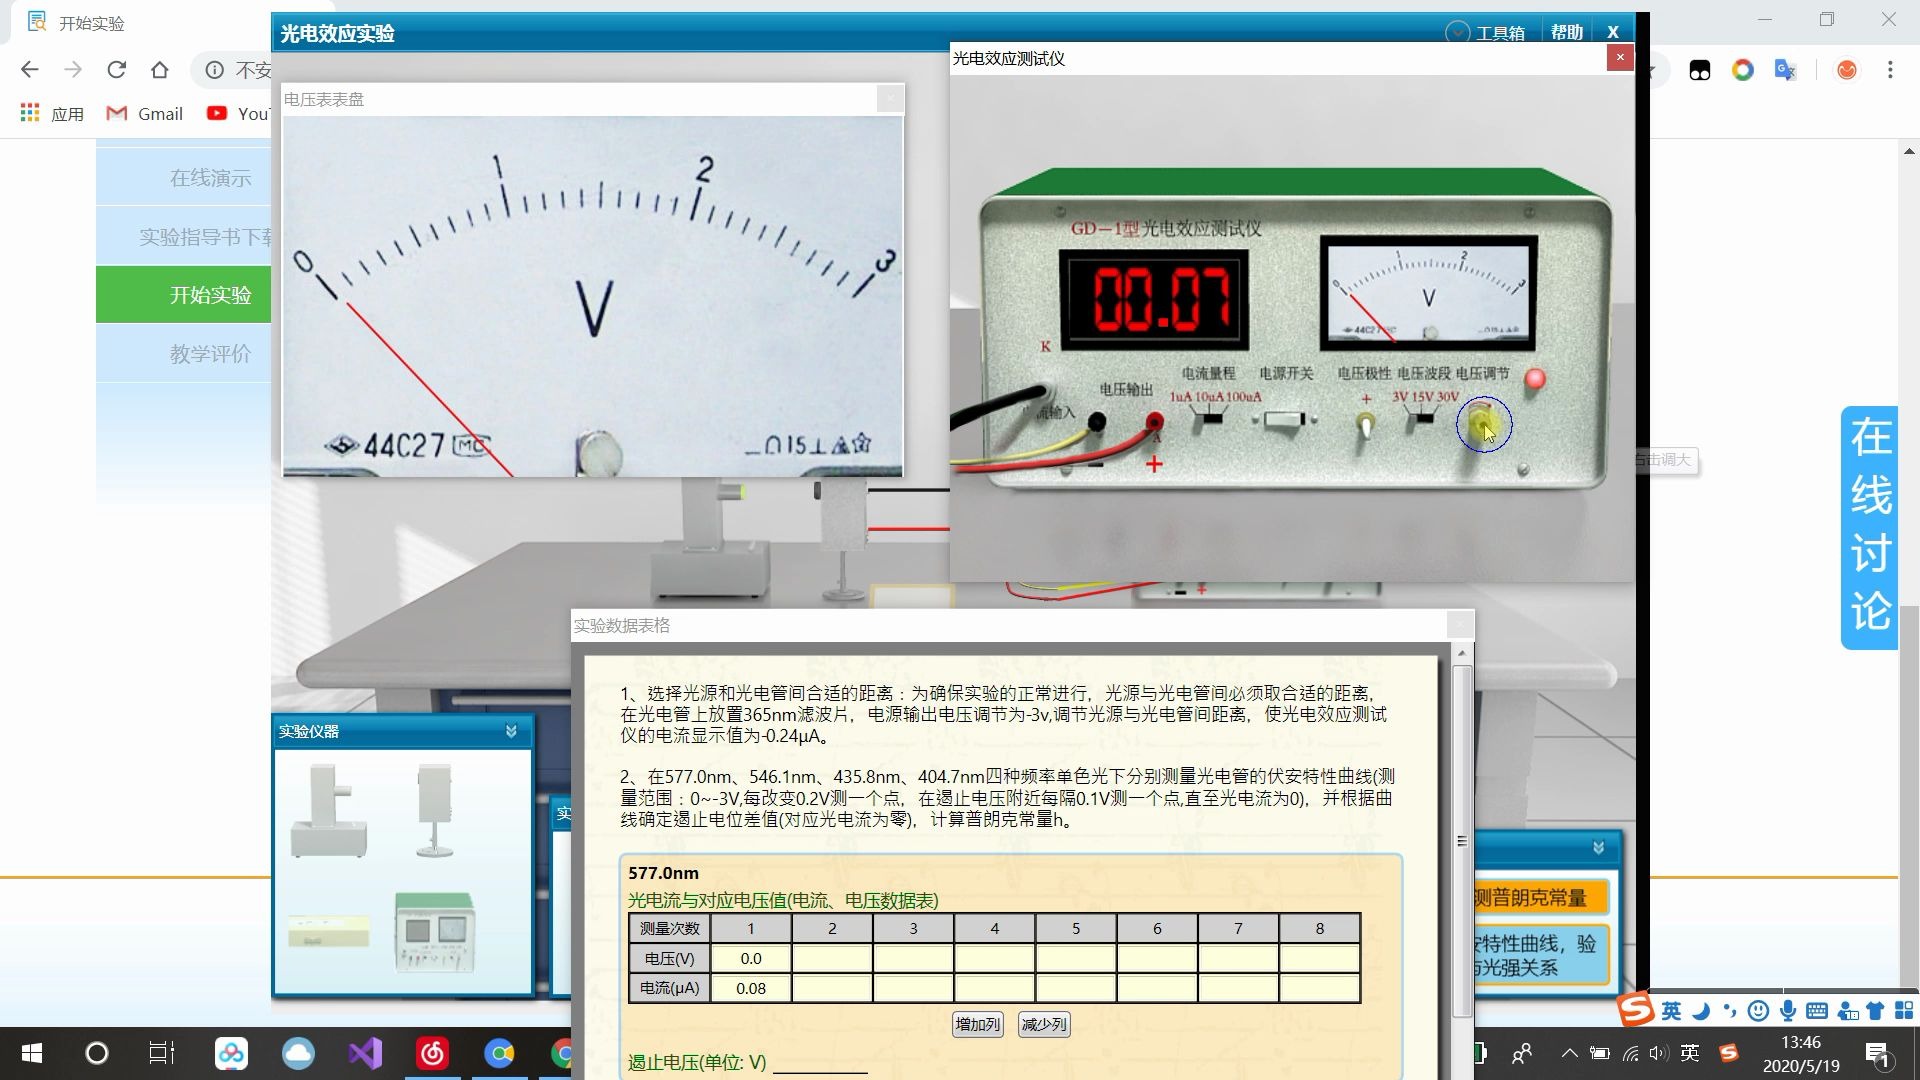The image size is (1920, 1080).
Task: Click 增加列 to add a column
Action: [x=977, y=1024]
